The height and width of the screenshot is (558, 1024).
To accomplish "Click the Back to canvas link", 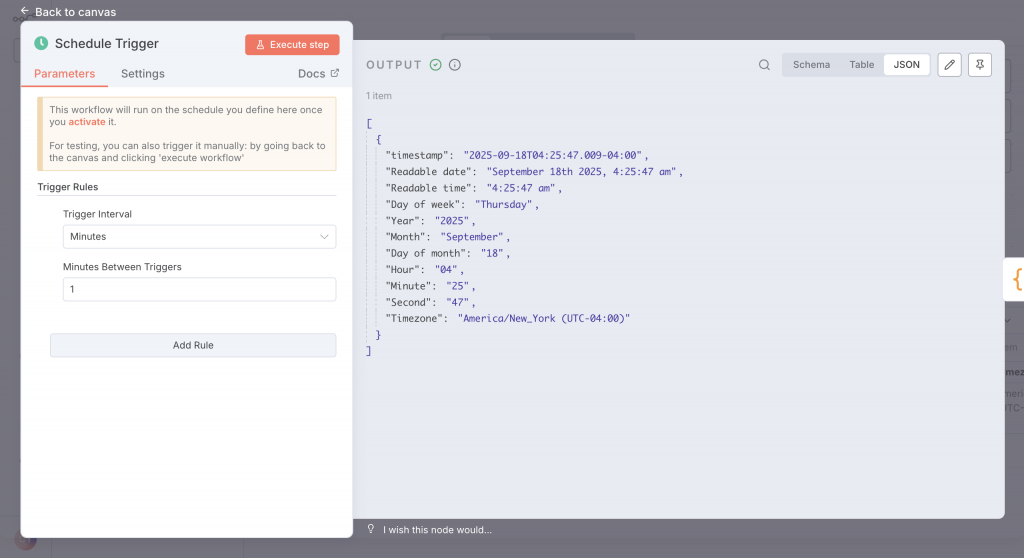I will point(75,12).
